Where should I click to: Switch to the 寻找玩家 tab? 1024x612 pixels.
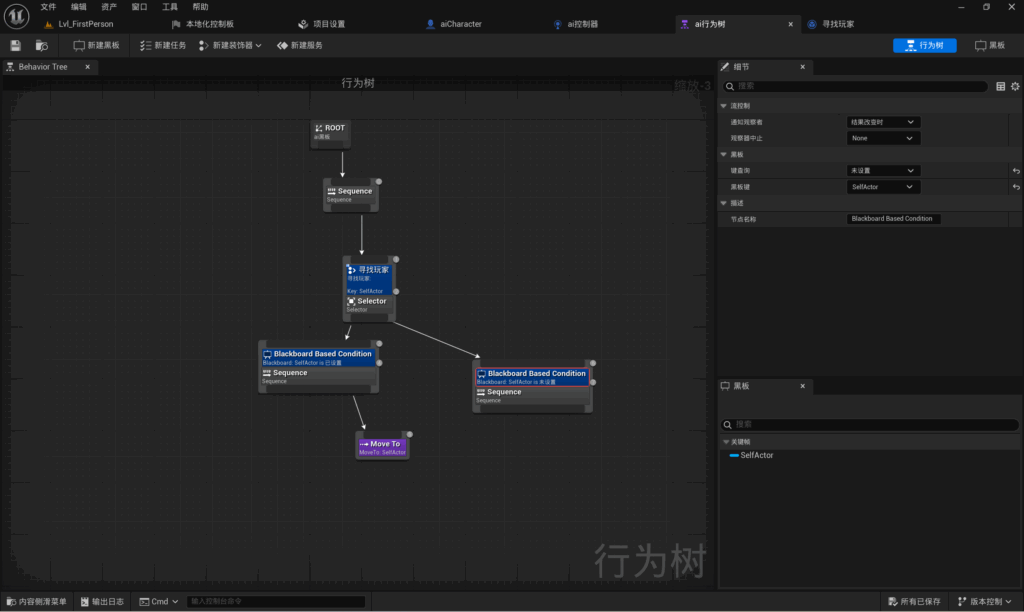(838, 24)
